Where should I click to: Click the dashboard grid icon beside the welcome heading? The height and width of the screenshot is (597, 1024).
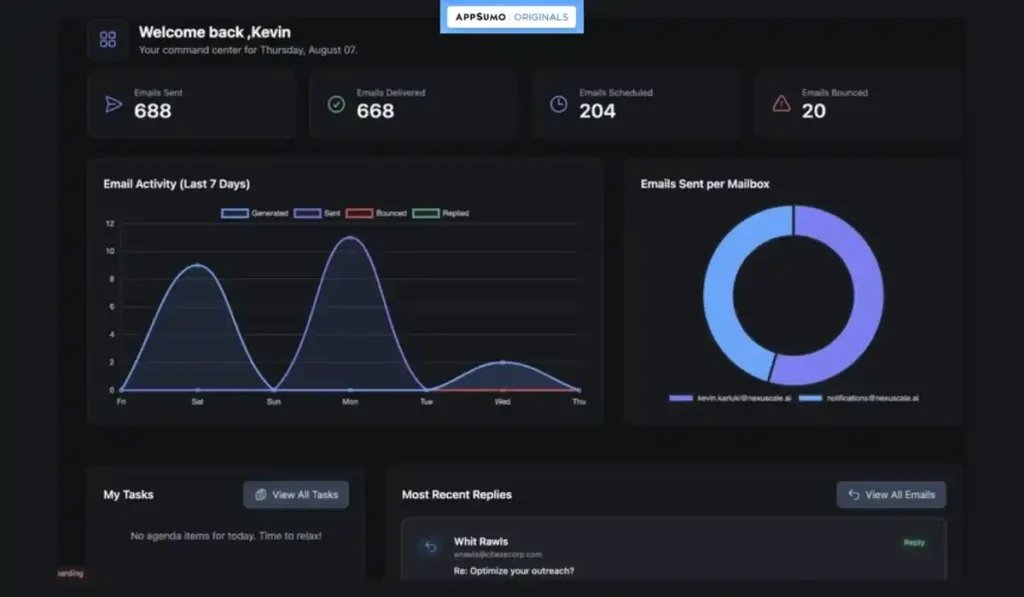click(108, 40)
